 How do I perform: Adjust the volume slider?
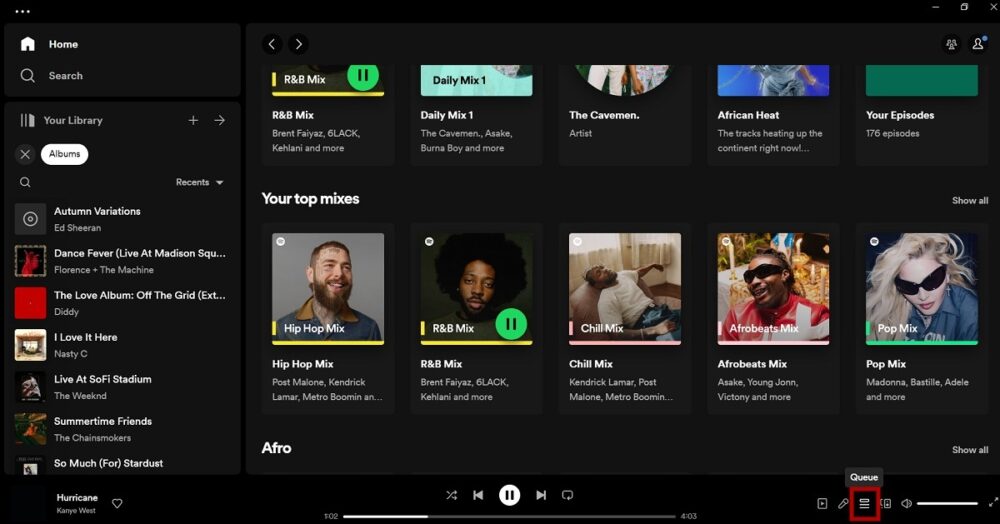click(947, 504)
